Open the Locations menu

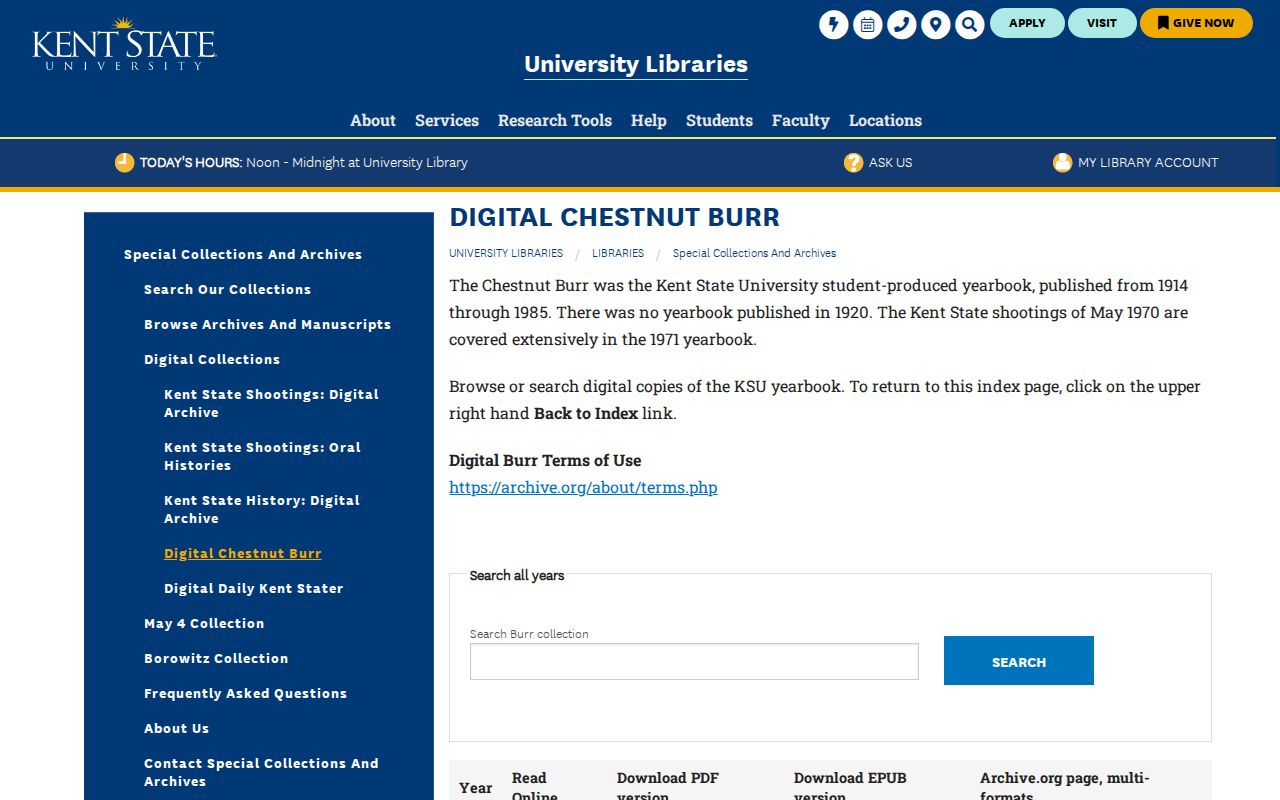point(885,120)
